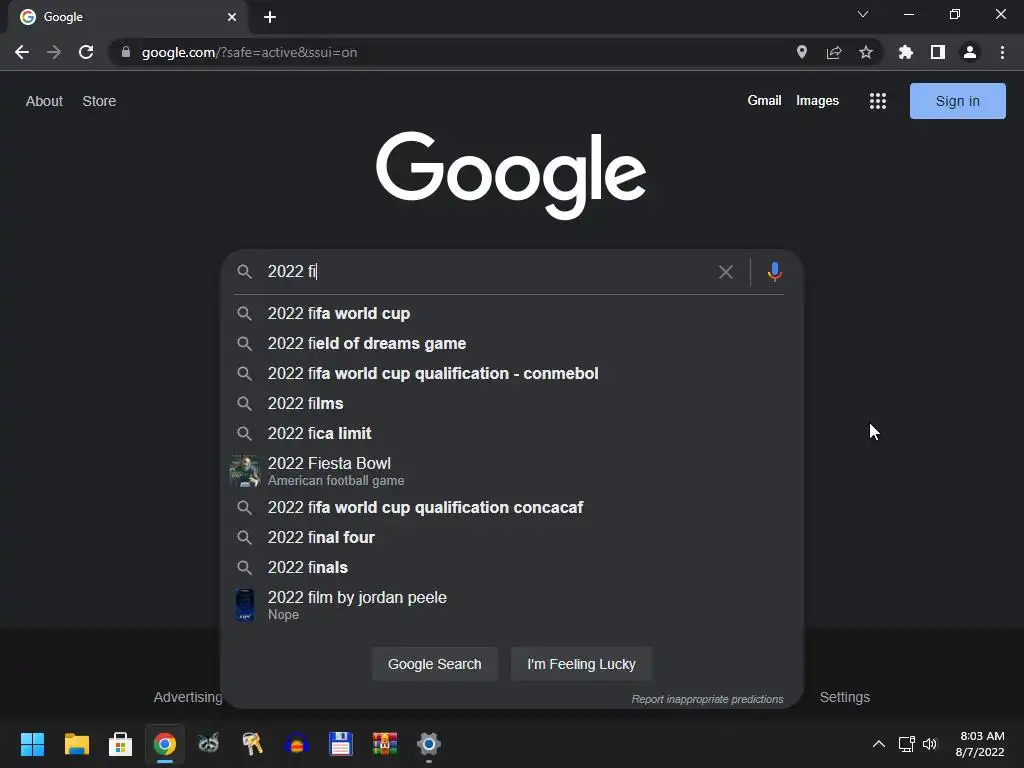Open Microsoft Store from taskbar
1024x768 pixels.
120,744
